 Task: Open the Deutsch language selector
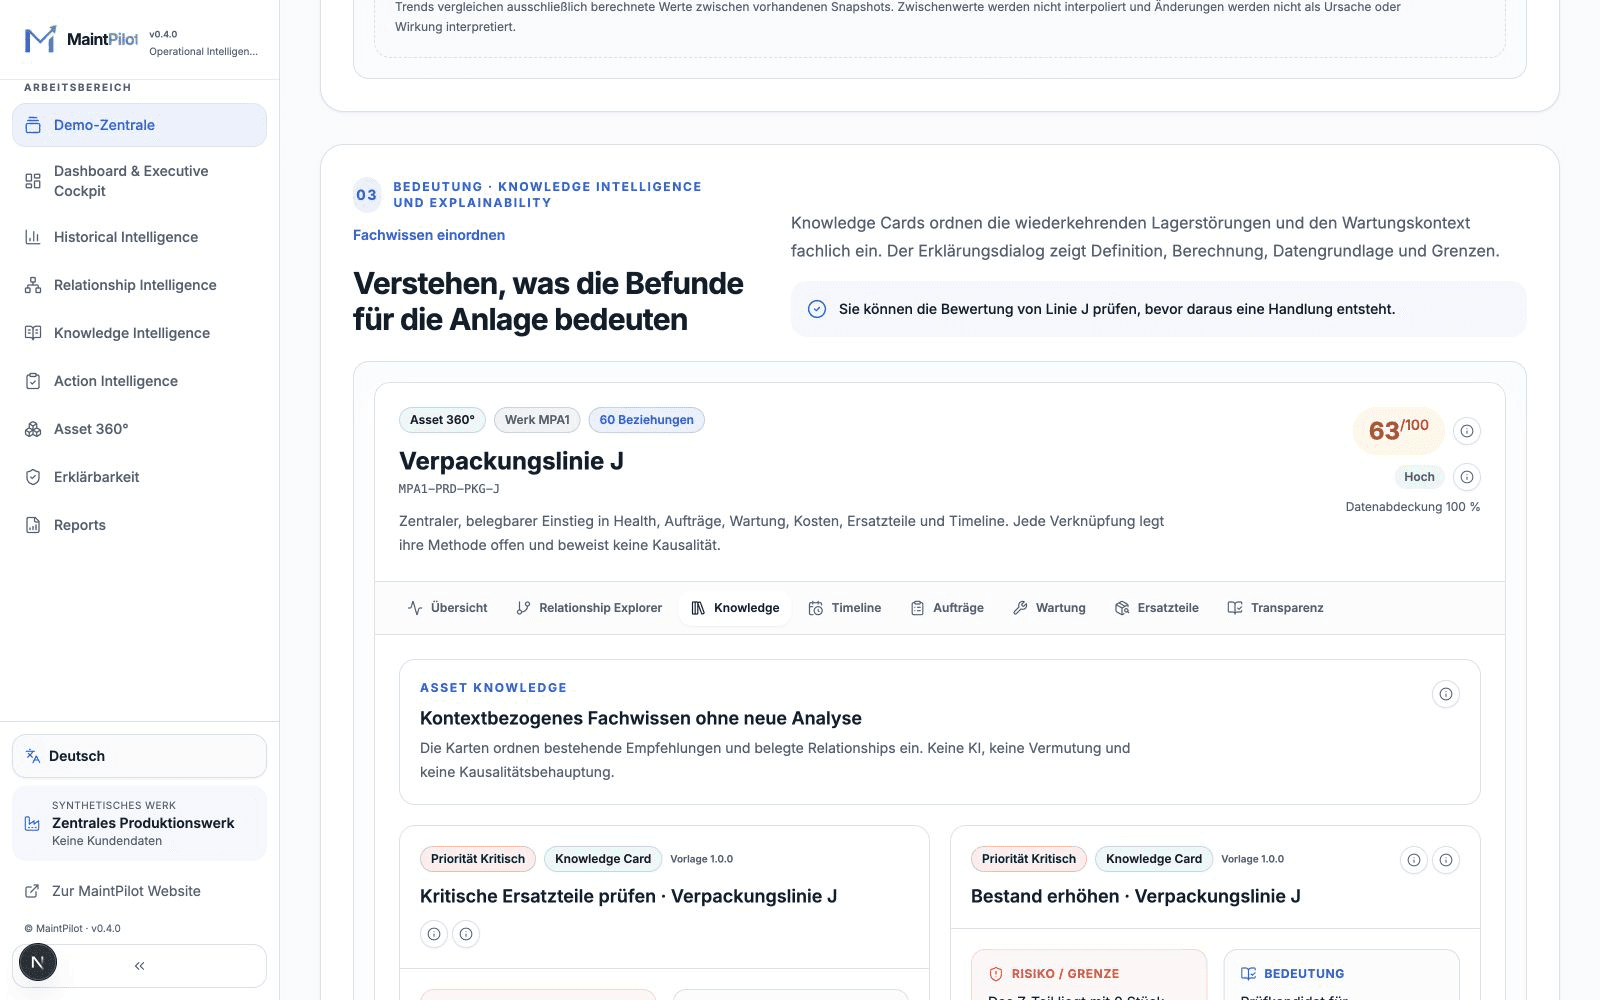pyautogui.click(x=139, y=756)
